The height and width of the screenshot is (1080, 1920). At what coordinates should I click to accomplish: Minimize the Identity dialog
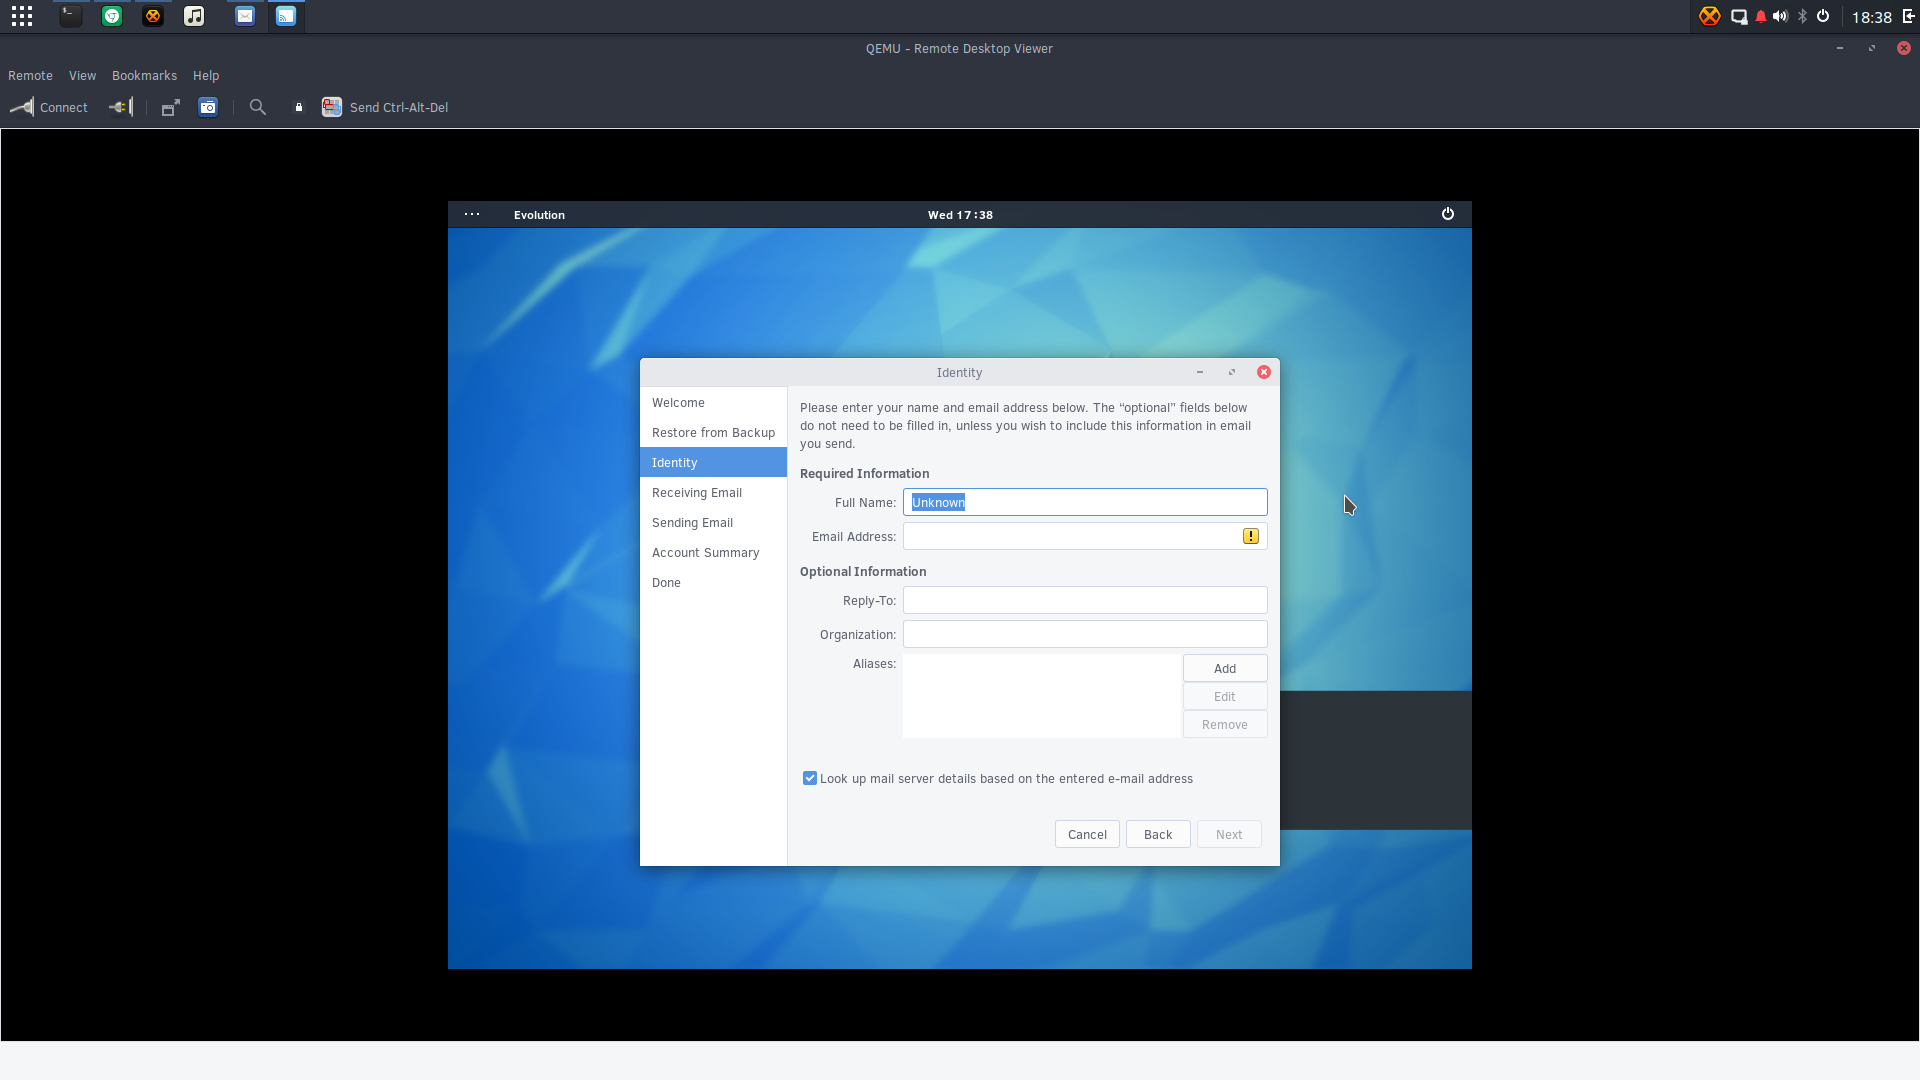click(1200, 372)
